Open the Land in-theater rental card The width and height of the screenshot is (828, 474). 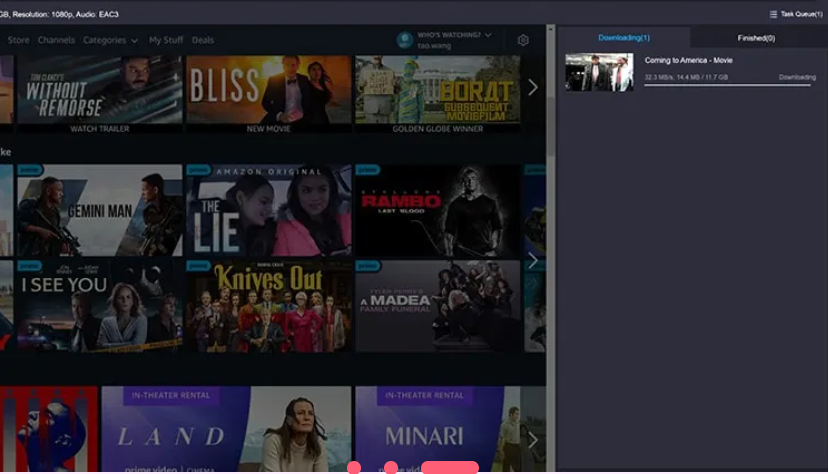pyautogui.click(x=226, y=429)
